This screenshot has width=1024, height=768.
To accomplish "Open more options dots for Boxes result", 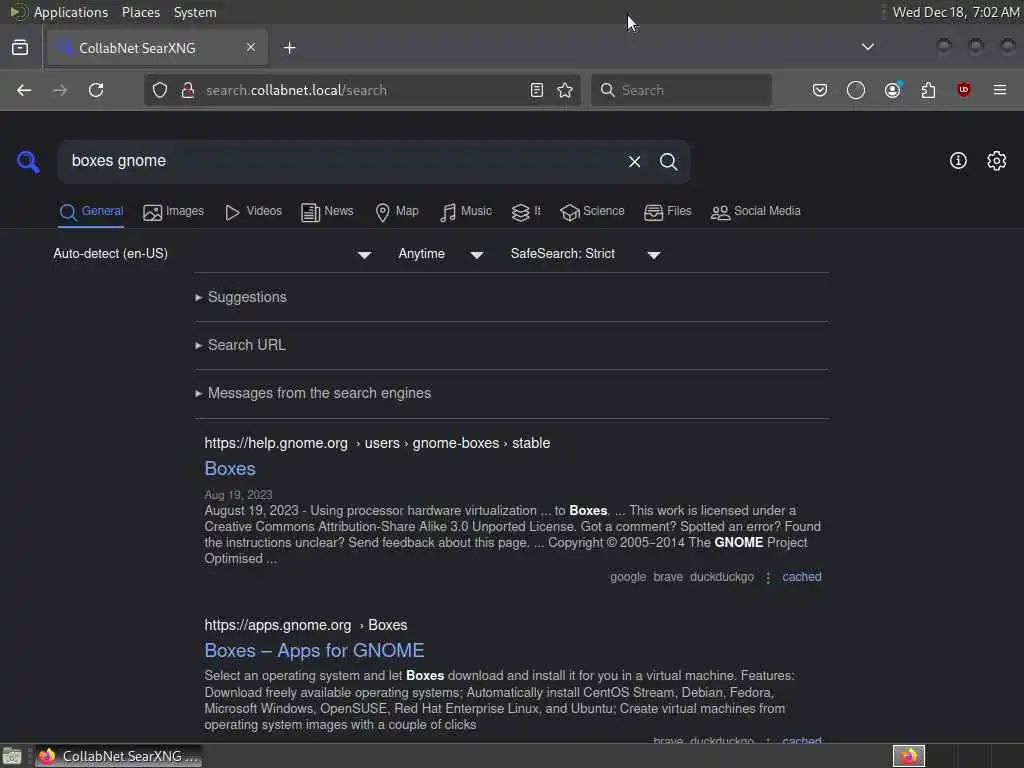I will coord(768,577).
